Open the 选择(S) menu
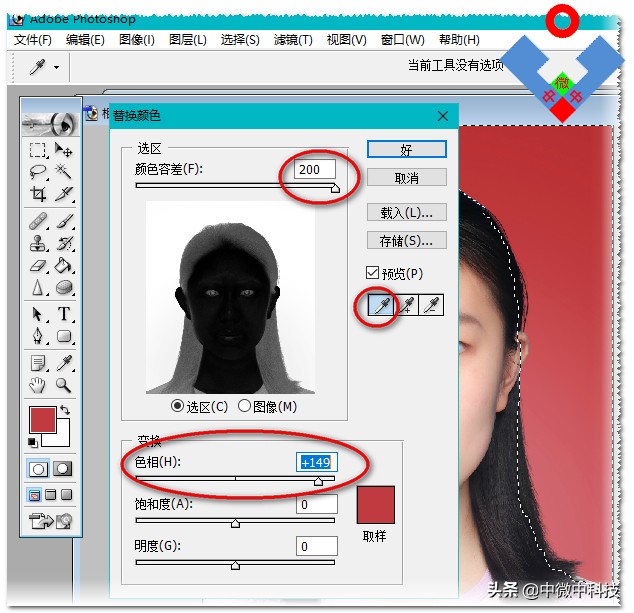The image size is (634, 613). click(x=240, y=40)
